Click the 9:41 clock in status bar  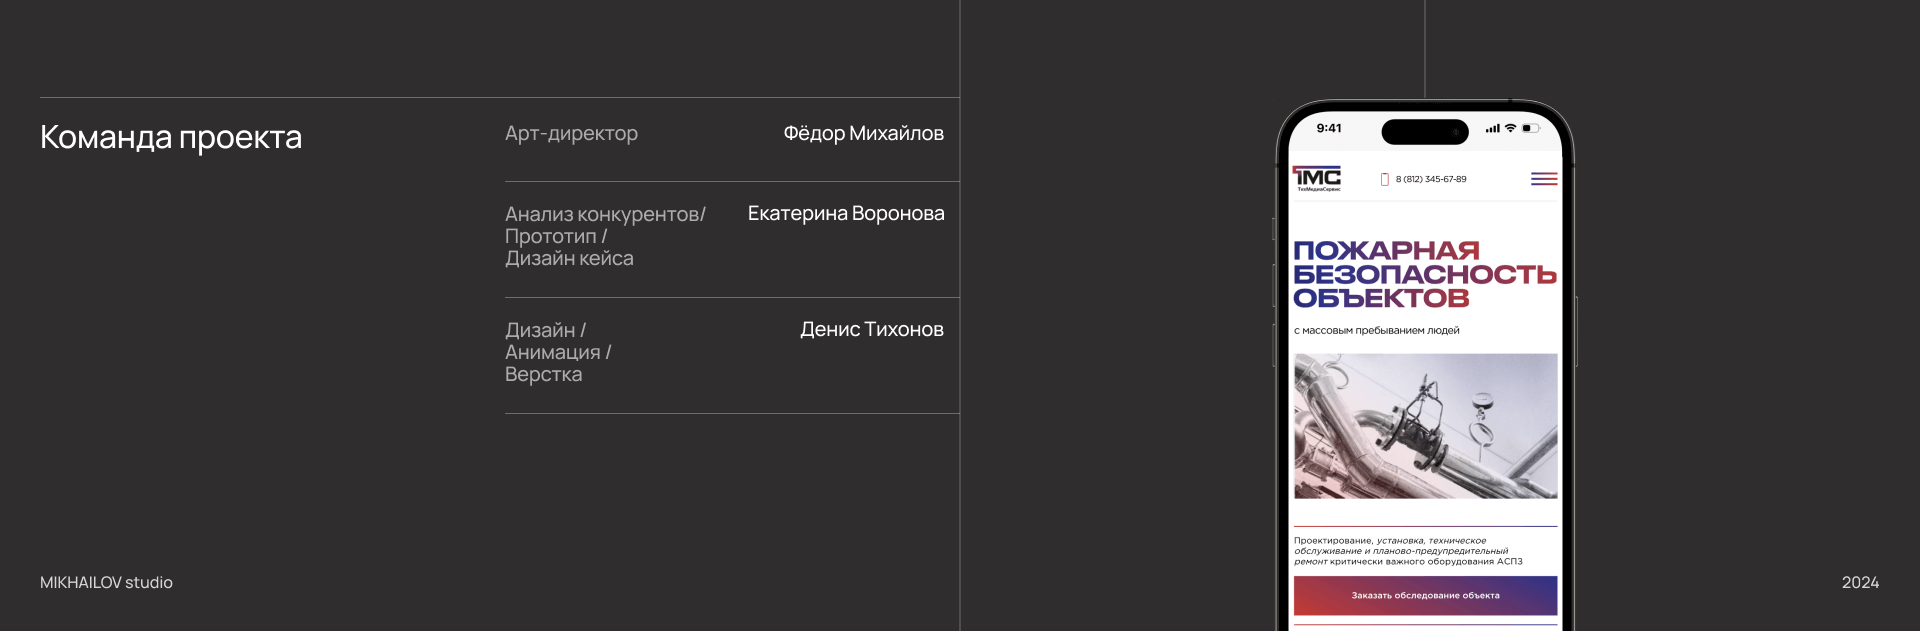pyautogui.click(x=1329, y=128)
